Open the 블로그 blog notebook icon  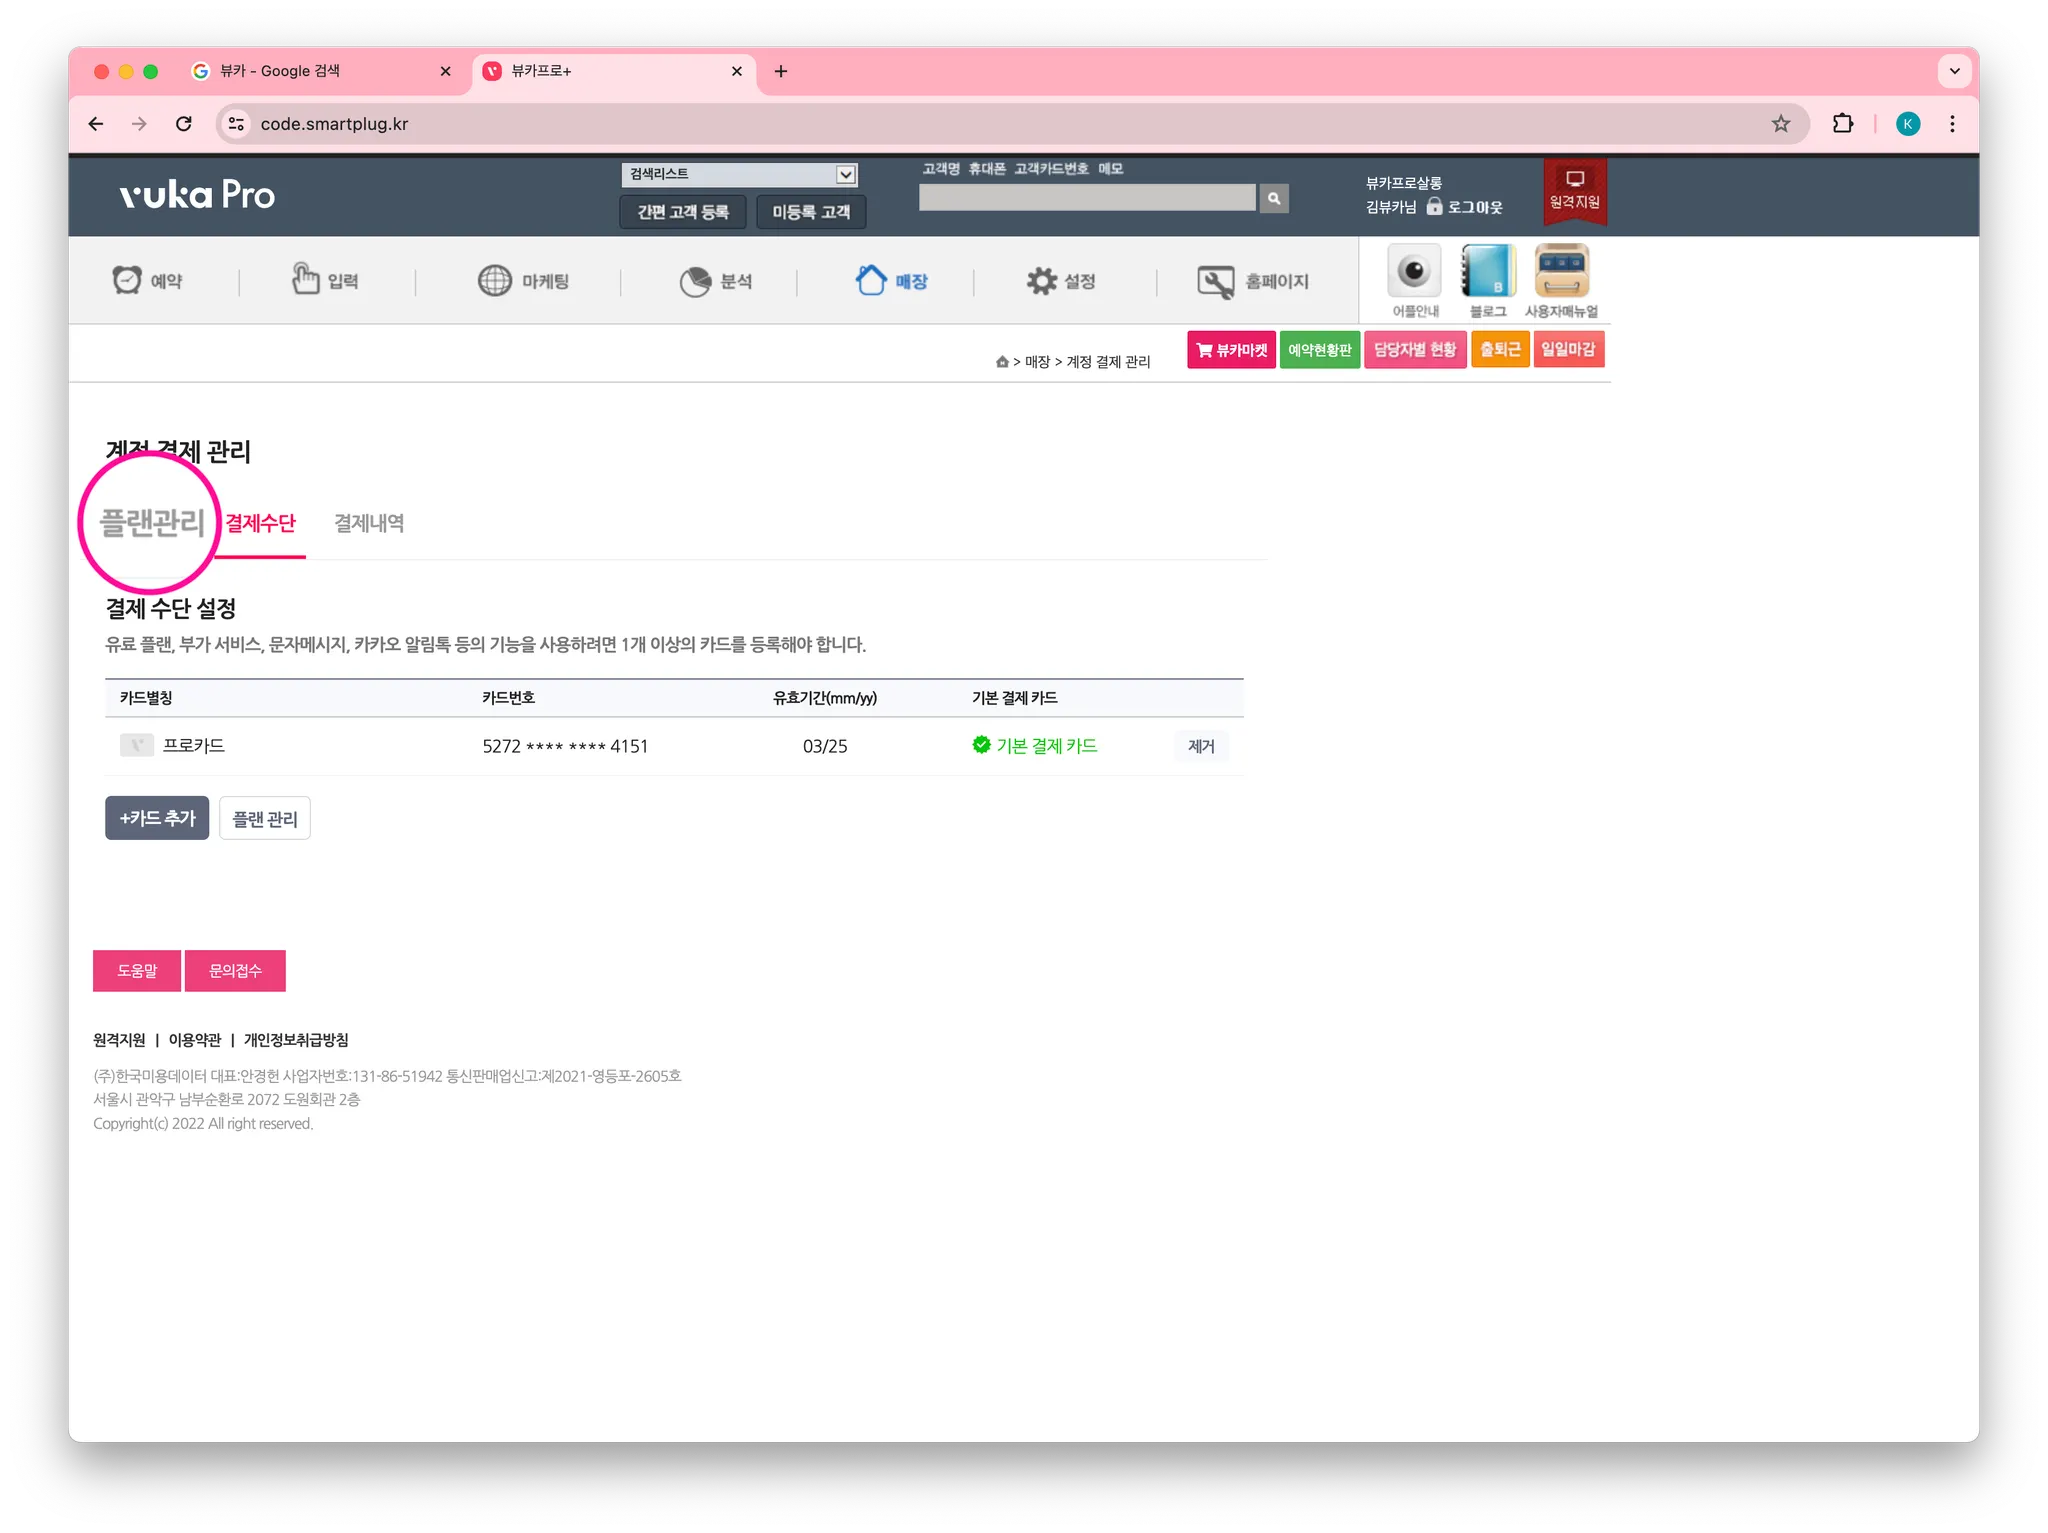pos(1488,272)
